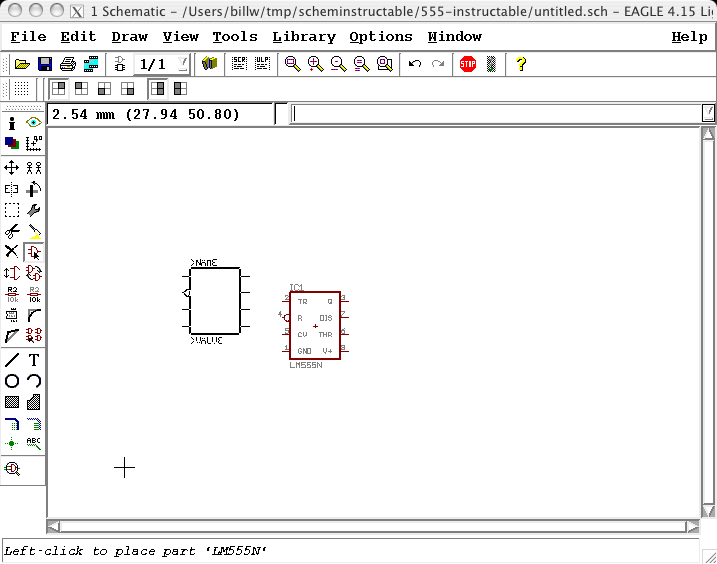
Task: Select the Name tool
Action: 12,294
